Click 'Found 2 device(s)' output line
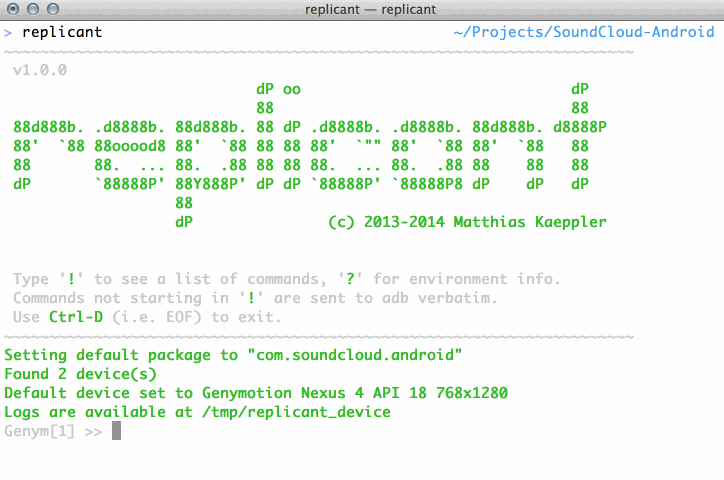Screen dimensions: 724x480 (x=80, y=374)
